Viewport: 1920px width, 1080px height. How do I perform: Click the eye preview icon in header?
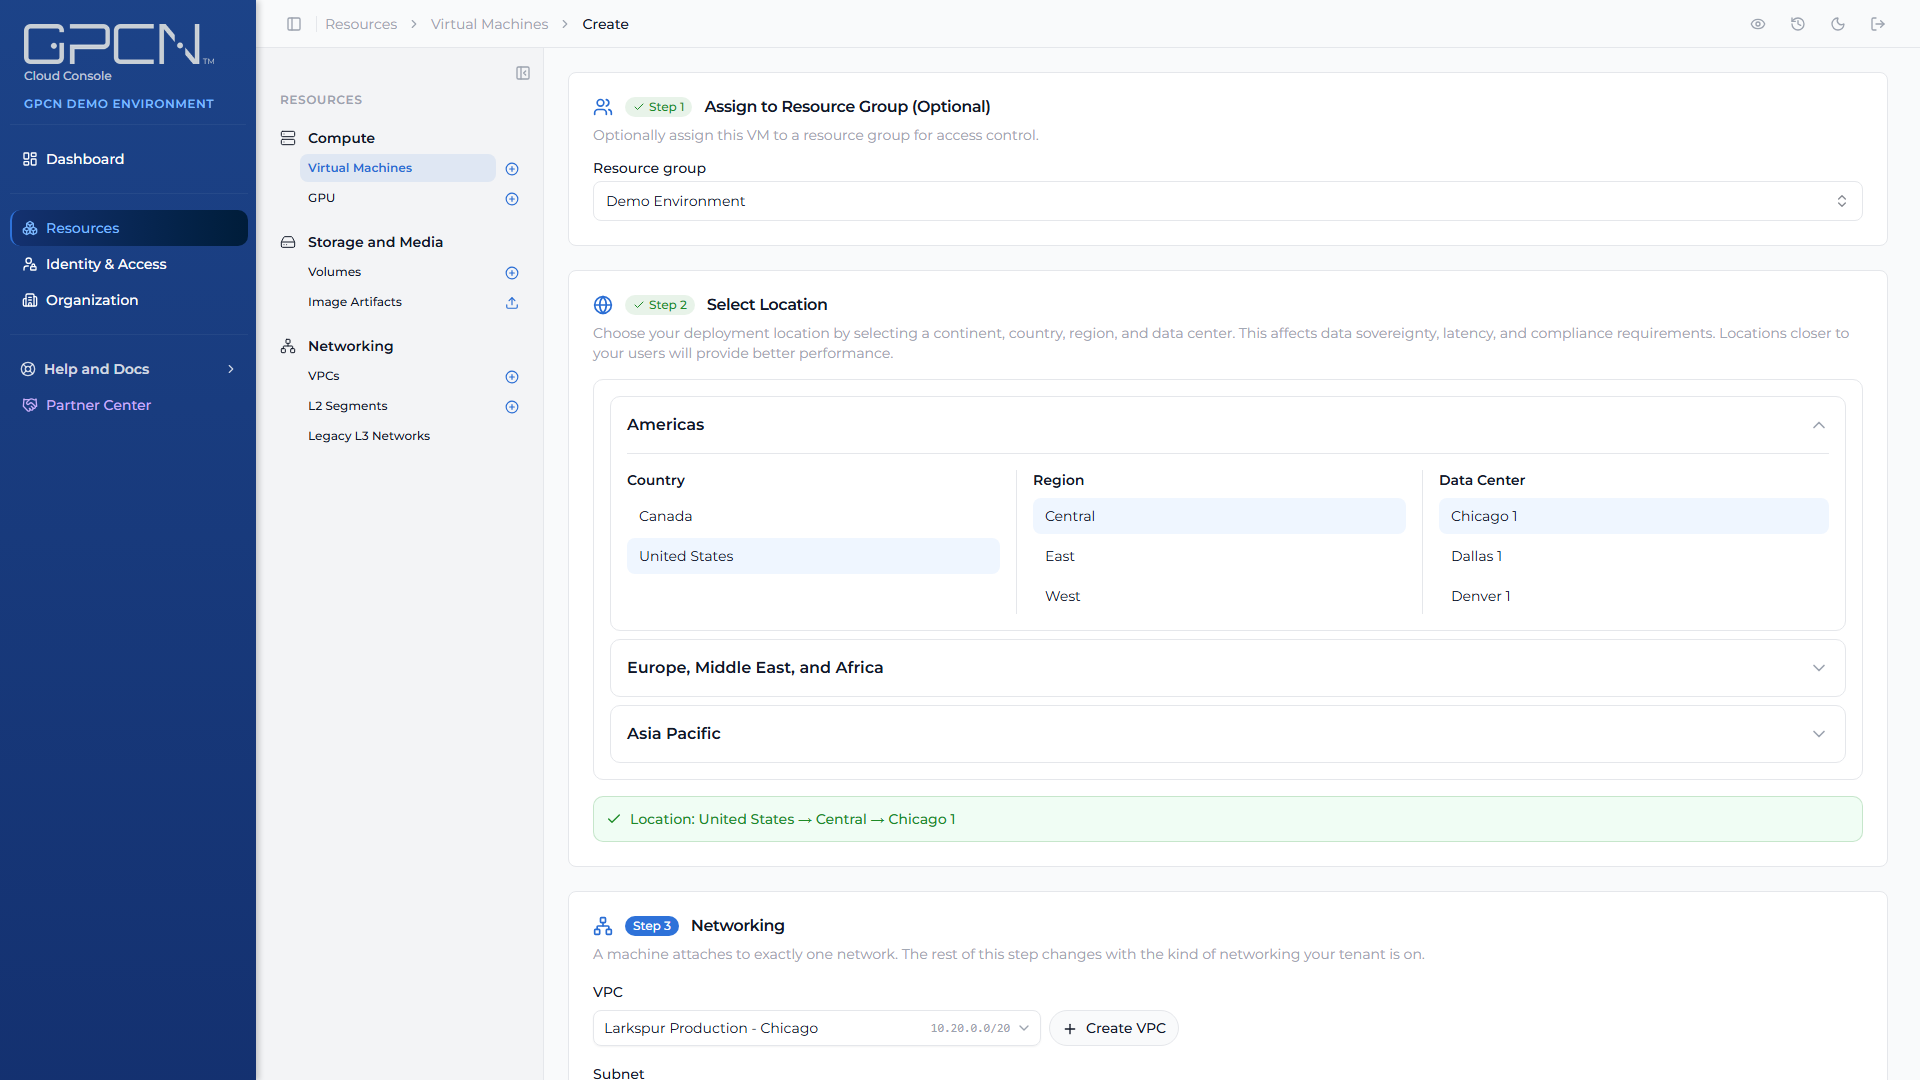click(1758, 24)
